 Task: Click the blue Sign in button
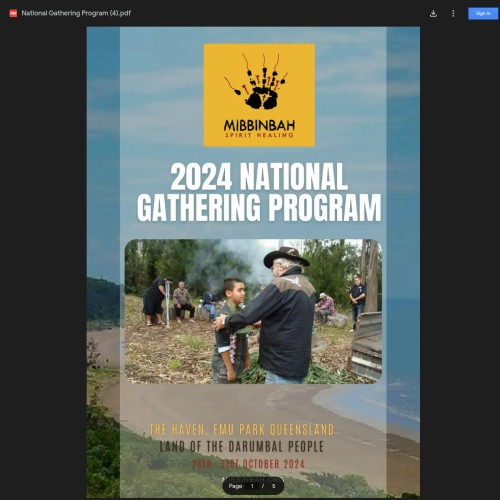pos(483,13)
